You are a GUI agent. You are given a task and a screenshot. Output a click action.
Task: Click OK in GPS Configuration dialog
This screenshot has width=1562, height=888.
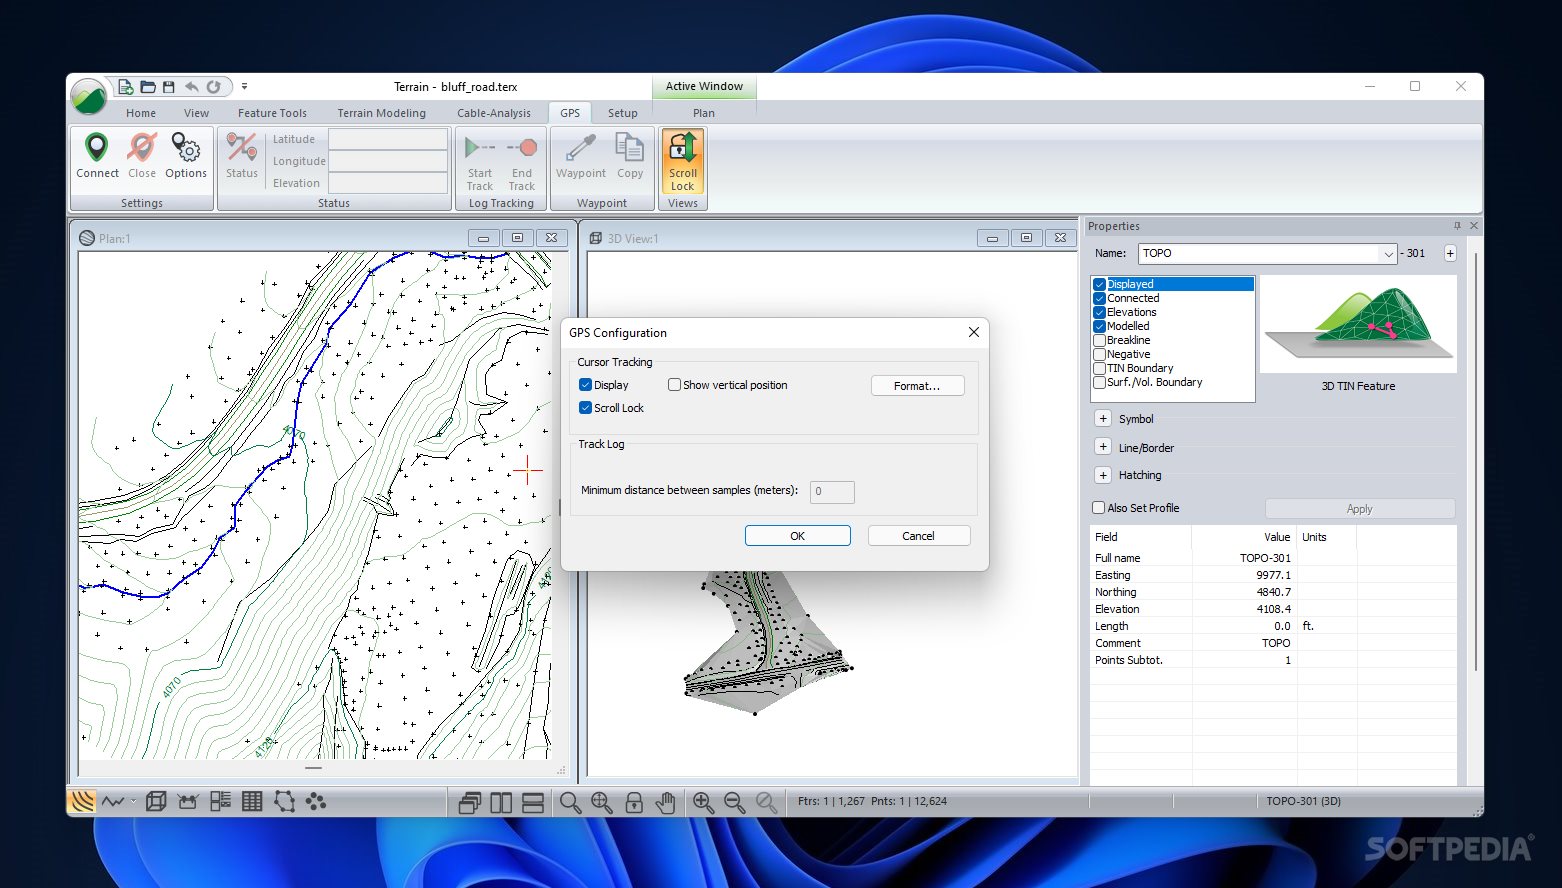tap(798, 536)
